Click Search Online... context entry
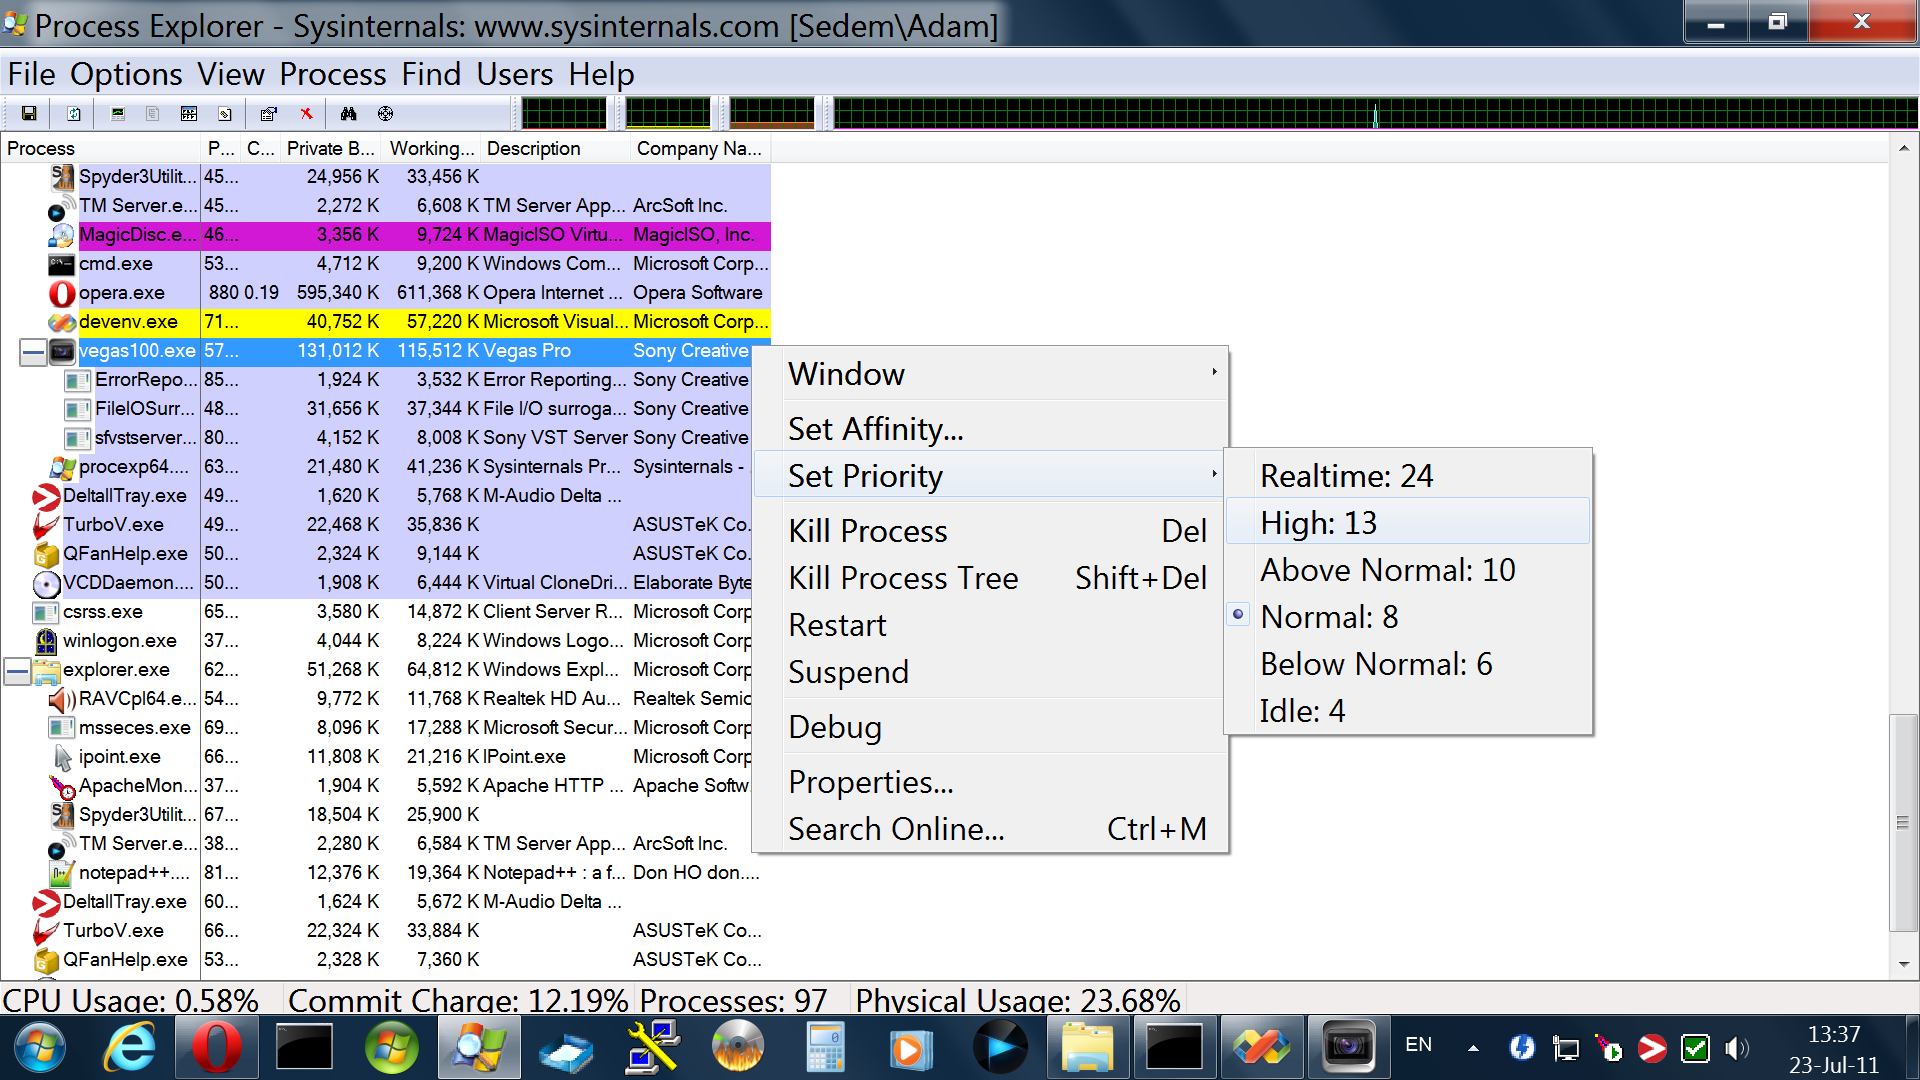This screenshot has height=1080, width=1920. (x=896, y=829)
